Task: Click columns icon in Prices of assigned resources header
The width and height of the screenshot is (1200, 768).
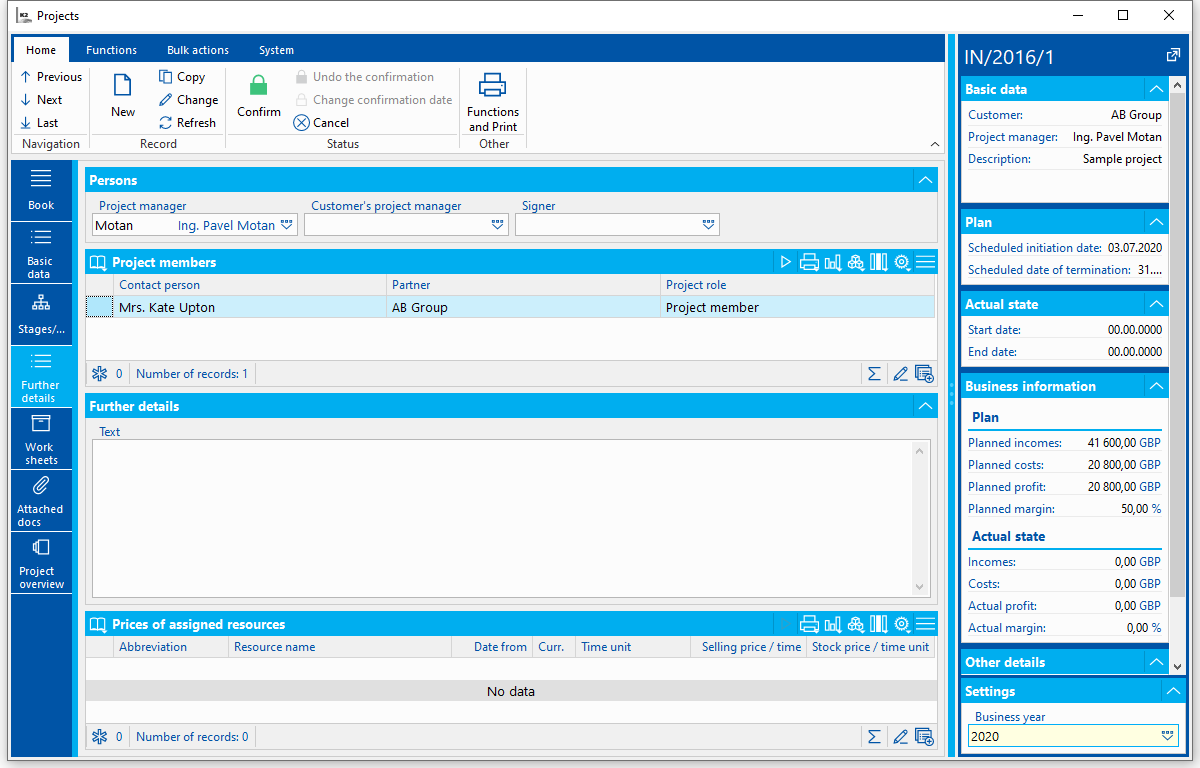Action: coord(879,624)
